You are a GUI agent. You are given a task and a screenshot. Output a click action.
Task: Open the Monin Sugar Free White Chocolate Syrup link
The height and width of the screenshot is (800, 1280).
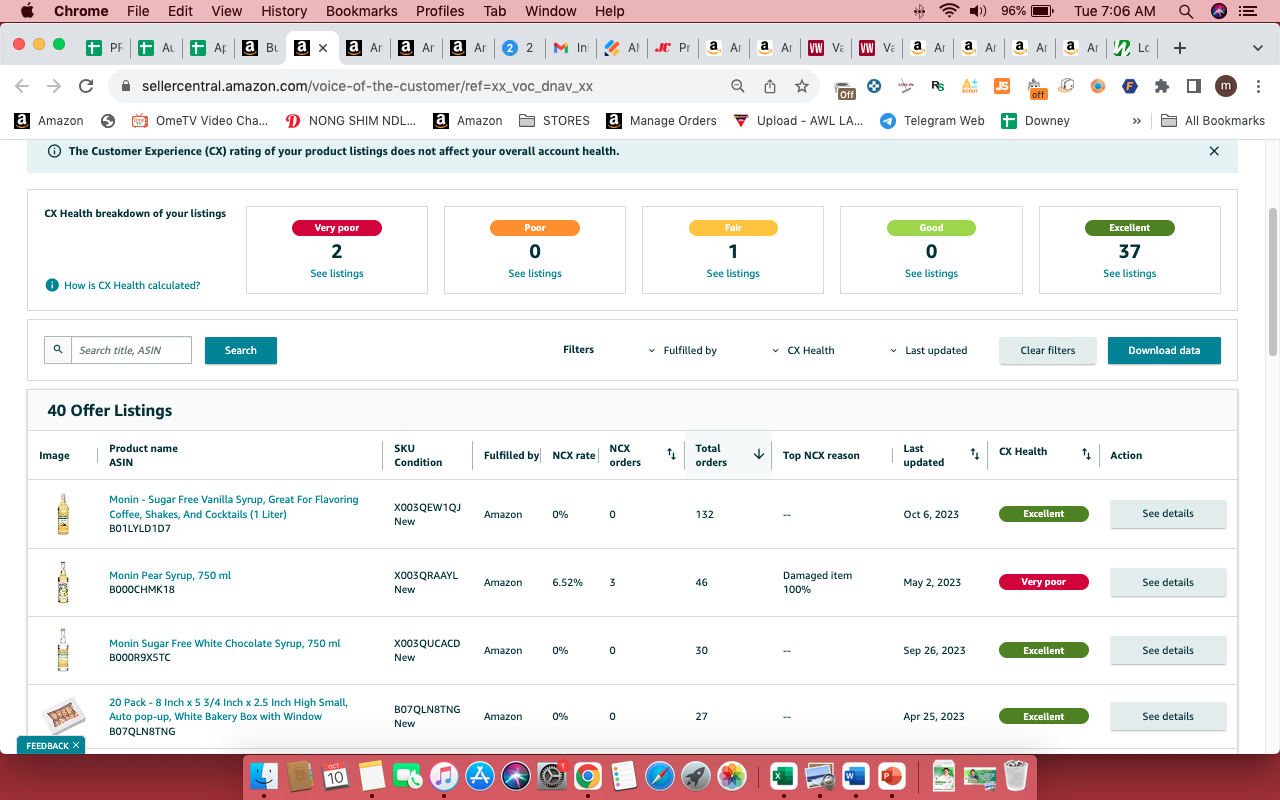(x=225, y=644)
